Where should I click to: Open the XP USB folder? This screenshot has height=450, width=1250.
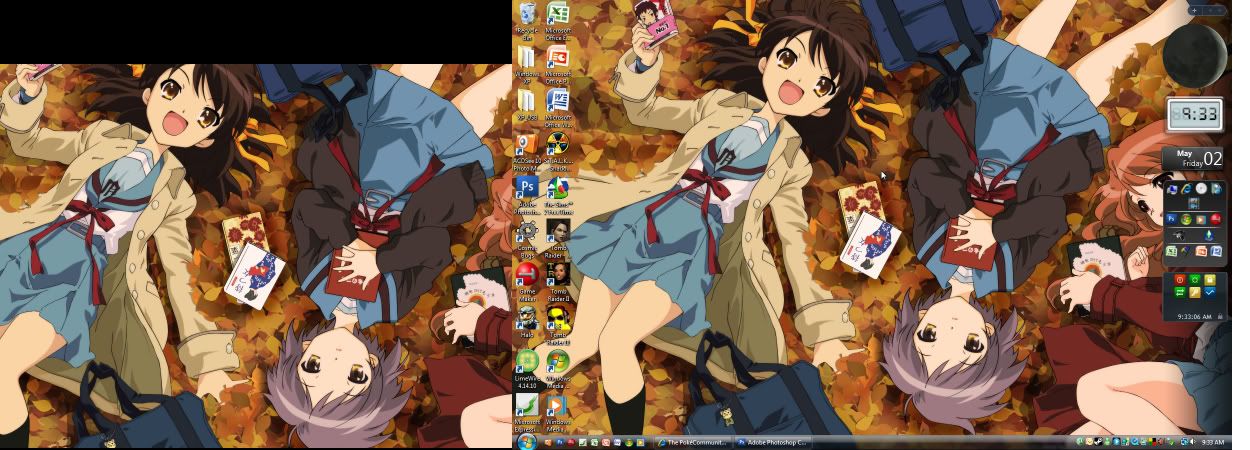tap(527, 107)
